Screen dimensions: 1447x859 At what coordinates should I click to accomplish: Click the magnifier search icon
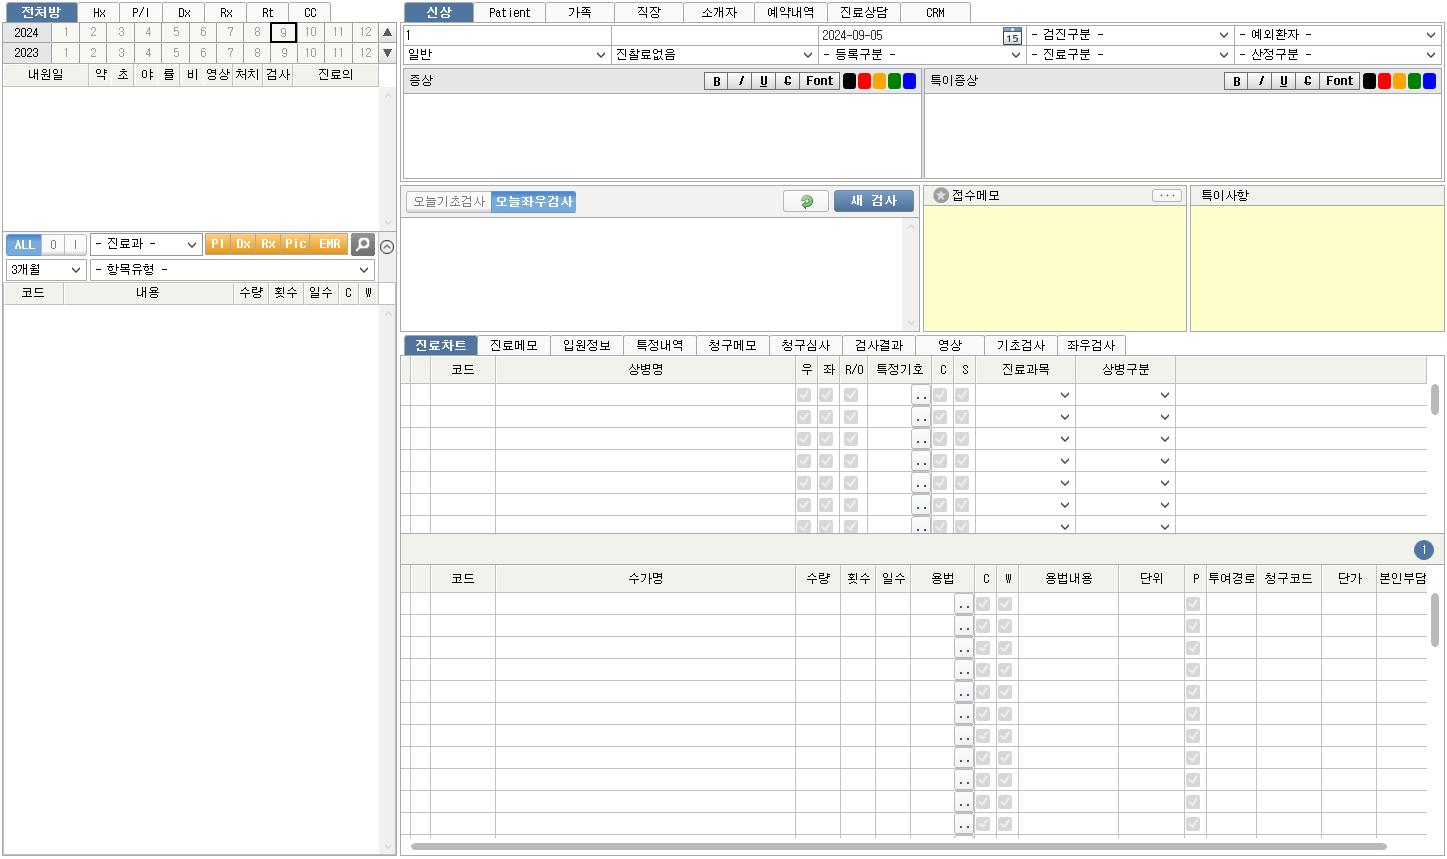tap(363, 244)
